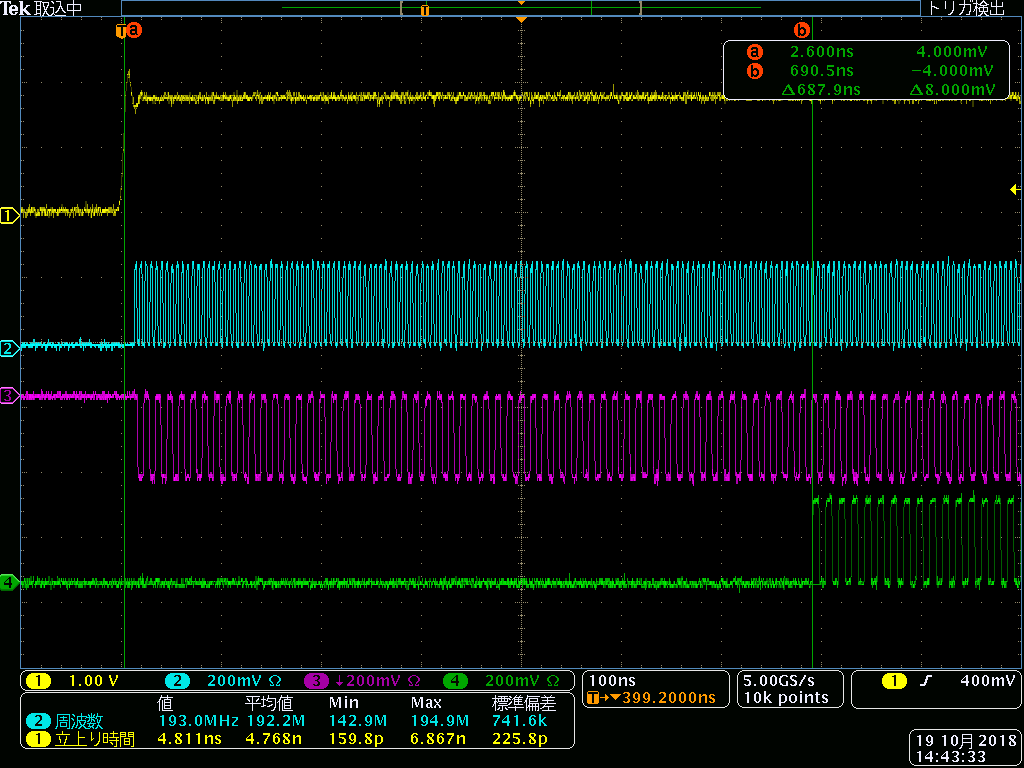The width and height of the screenshot is (1024, 768).
Task: Click the 192.2M mean frequency value
Action: 277,721
